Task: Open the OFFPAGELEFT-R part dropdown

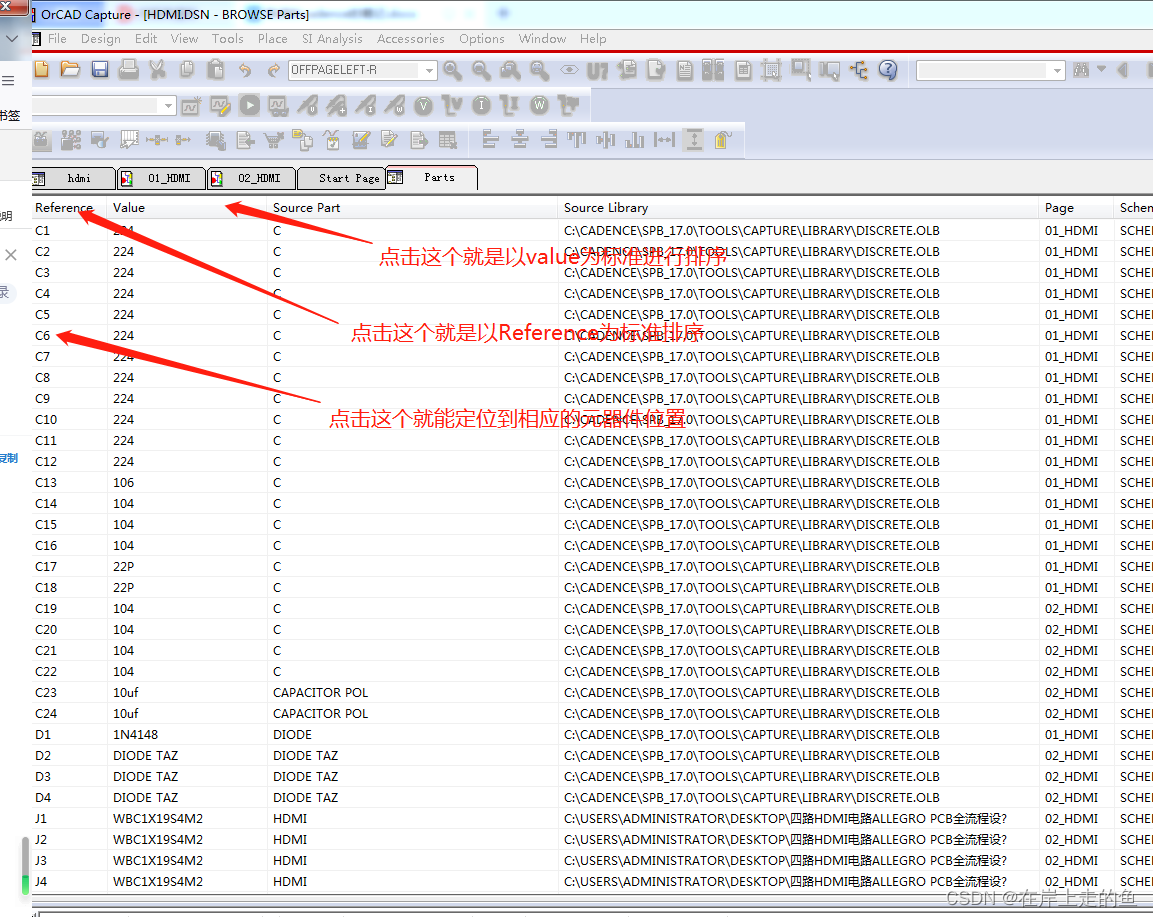Action: click(430, 71)
